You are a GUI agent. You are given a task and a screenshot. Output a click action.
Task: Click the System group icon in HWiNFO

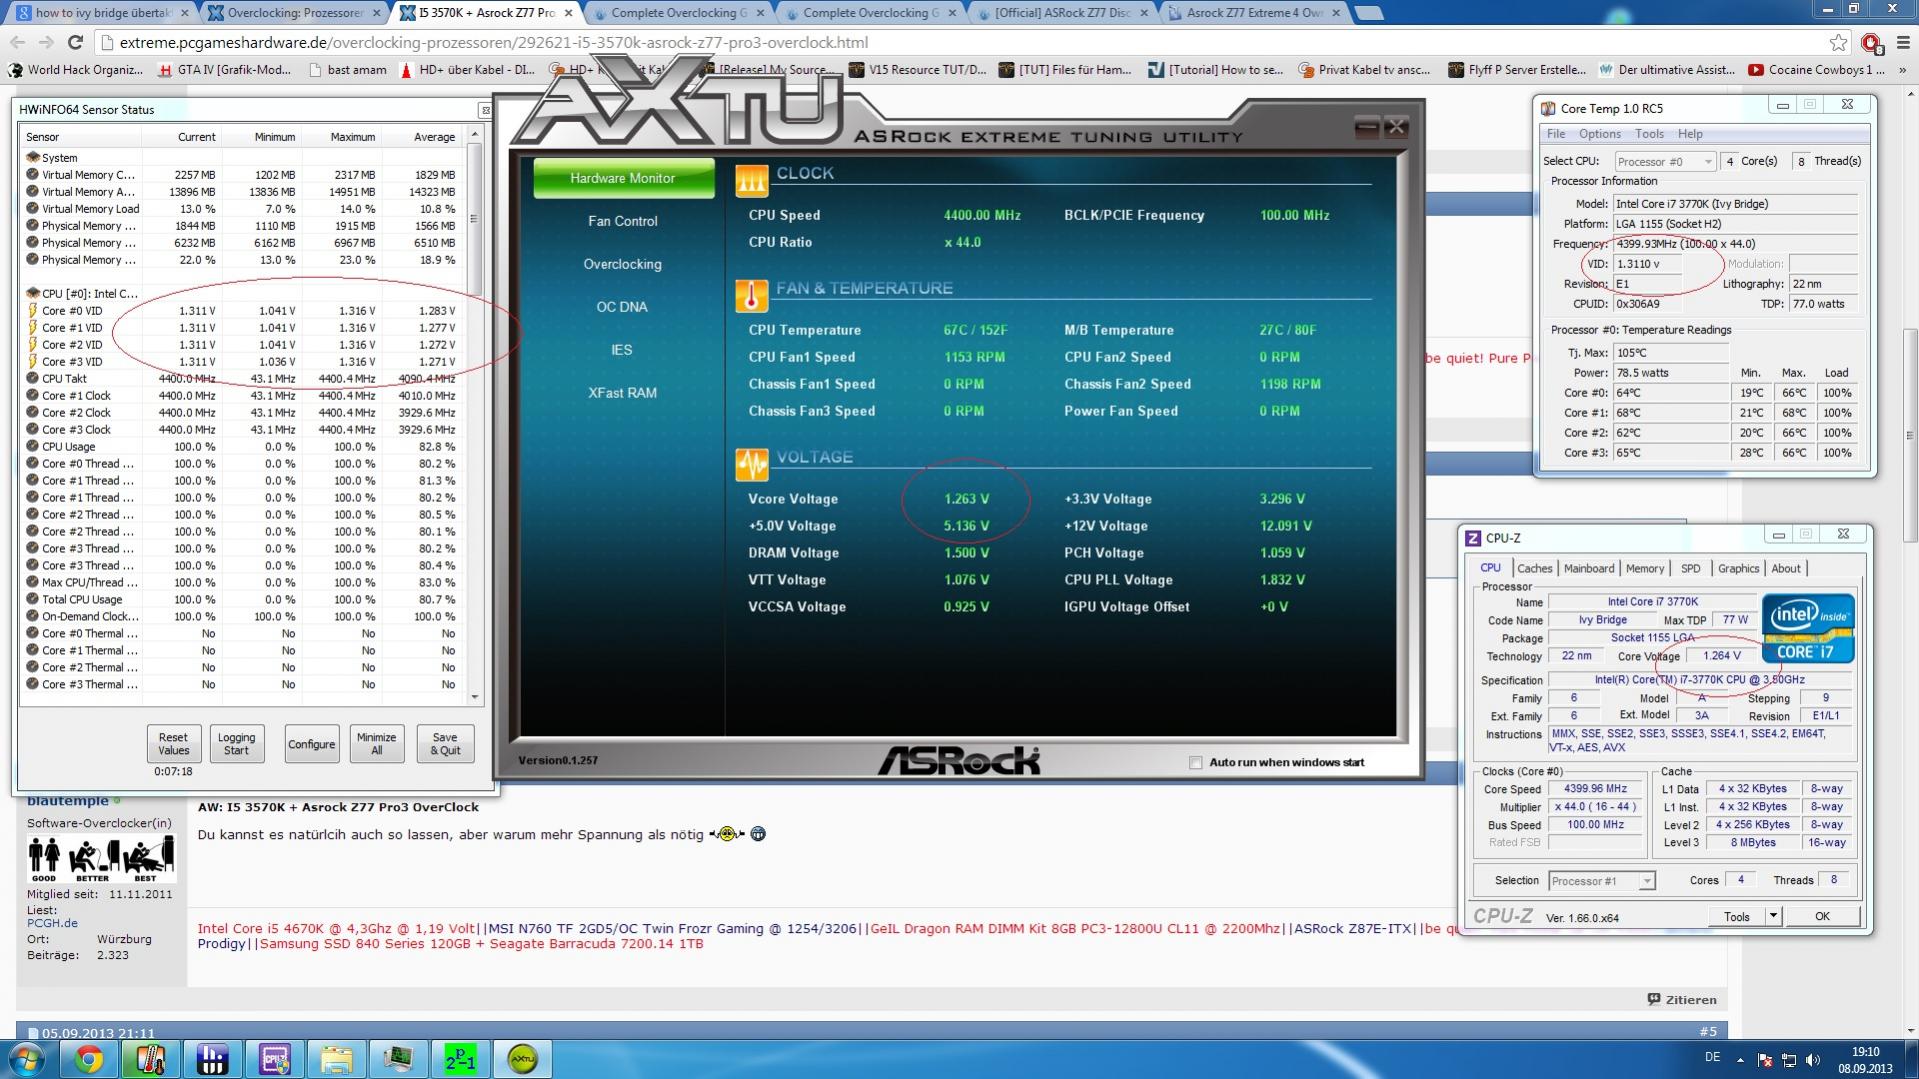32,157
